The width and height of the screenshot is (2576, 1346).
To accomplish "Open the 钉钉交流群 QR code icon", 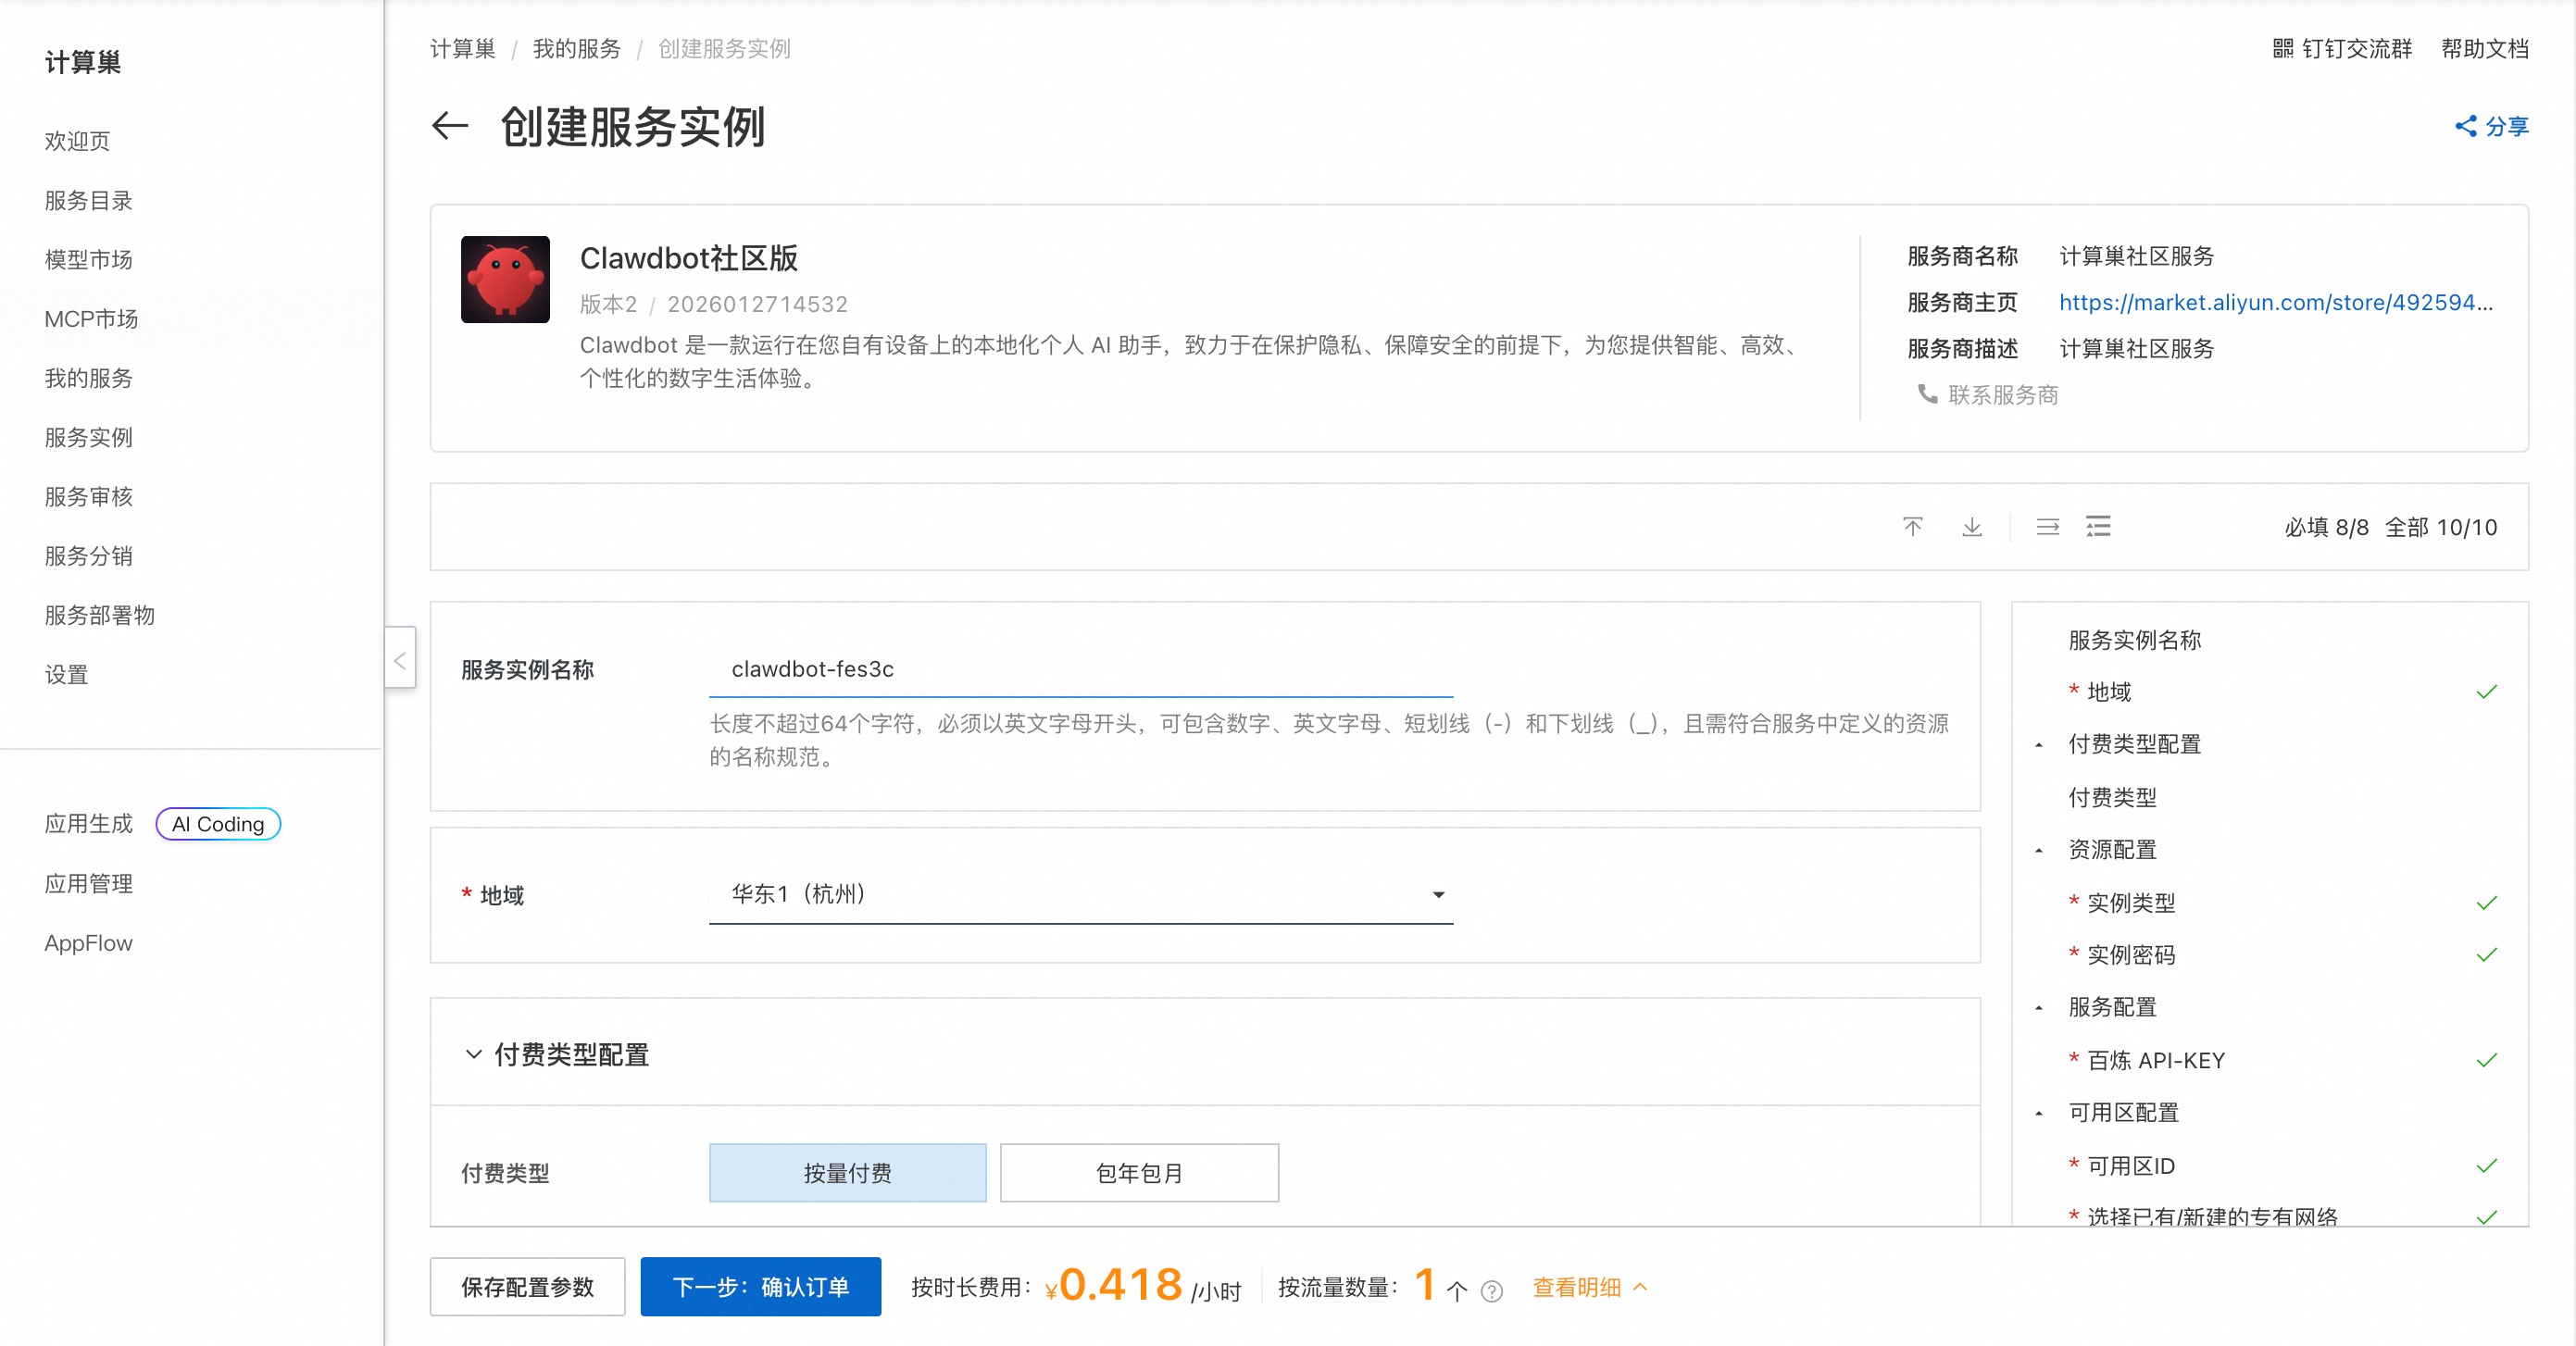I will click(x=2285, y=48).
